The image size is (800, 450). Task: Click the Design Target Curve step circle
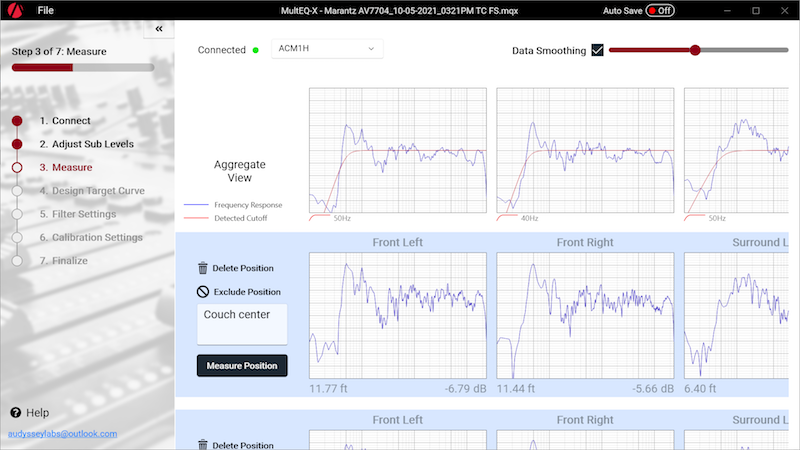click(x=17, y=191)
